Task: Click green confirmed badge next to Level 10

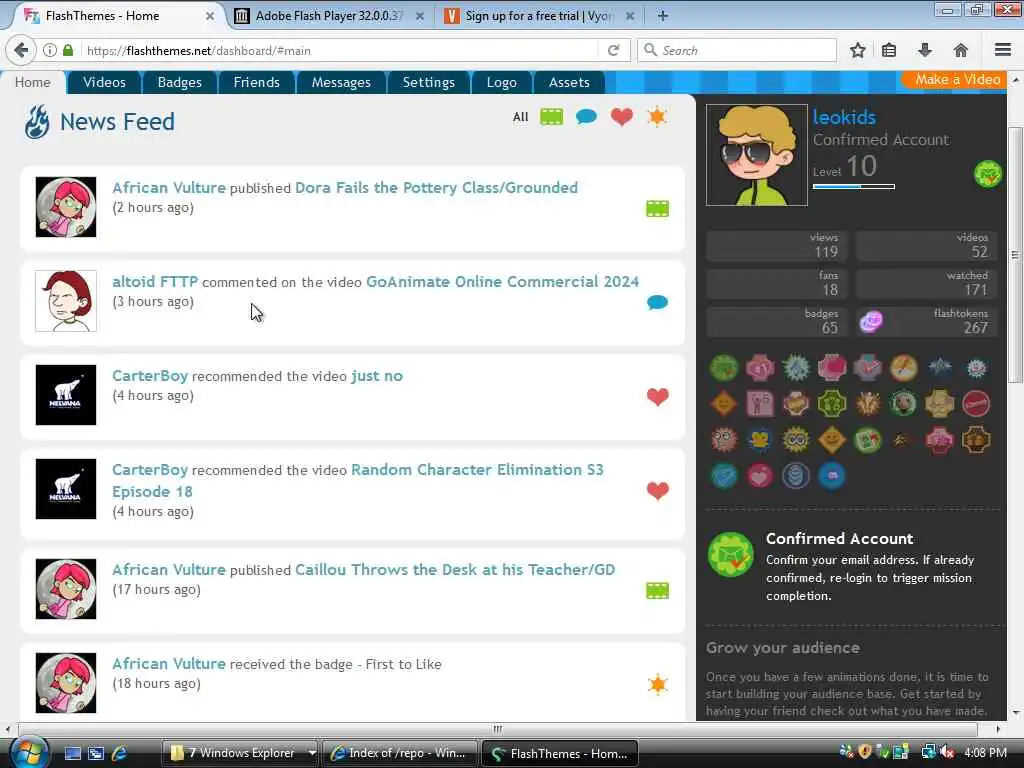Action: click(x=987, y=174)
